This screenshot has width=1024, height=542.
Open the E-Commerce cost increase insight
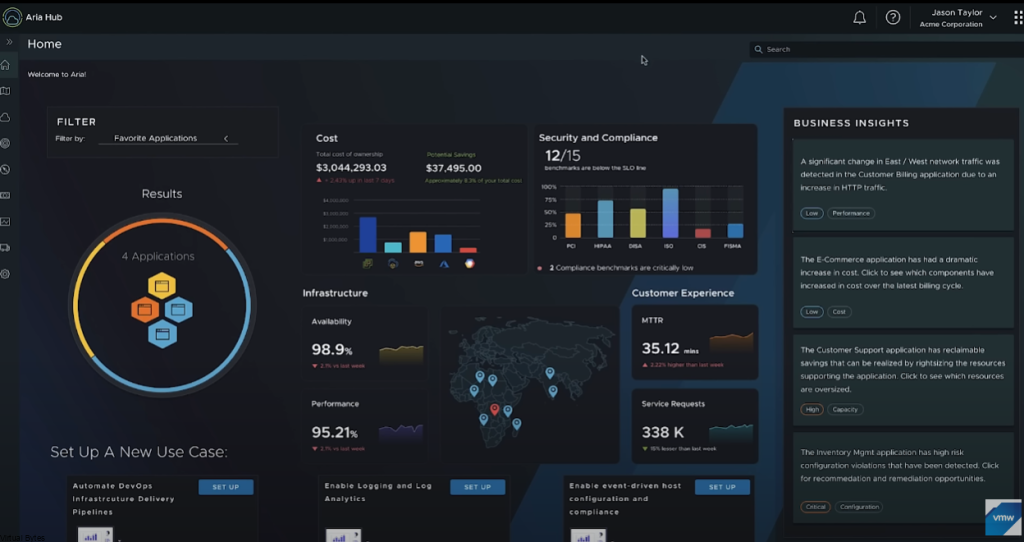tap(903, 282)
